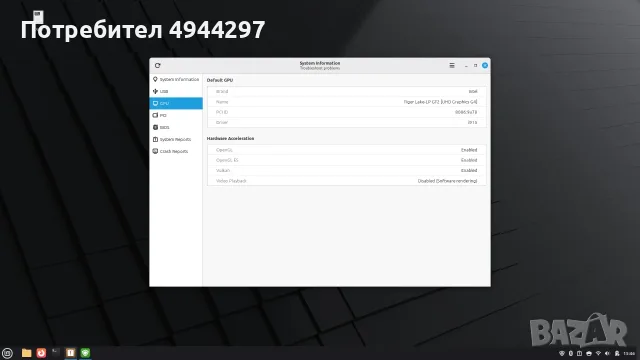Screen dimensions: 640x360
Task: Click the green shield app in taskbar
Action: (85, 353)
